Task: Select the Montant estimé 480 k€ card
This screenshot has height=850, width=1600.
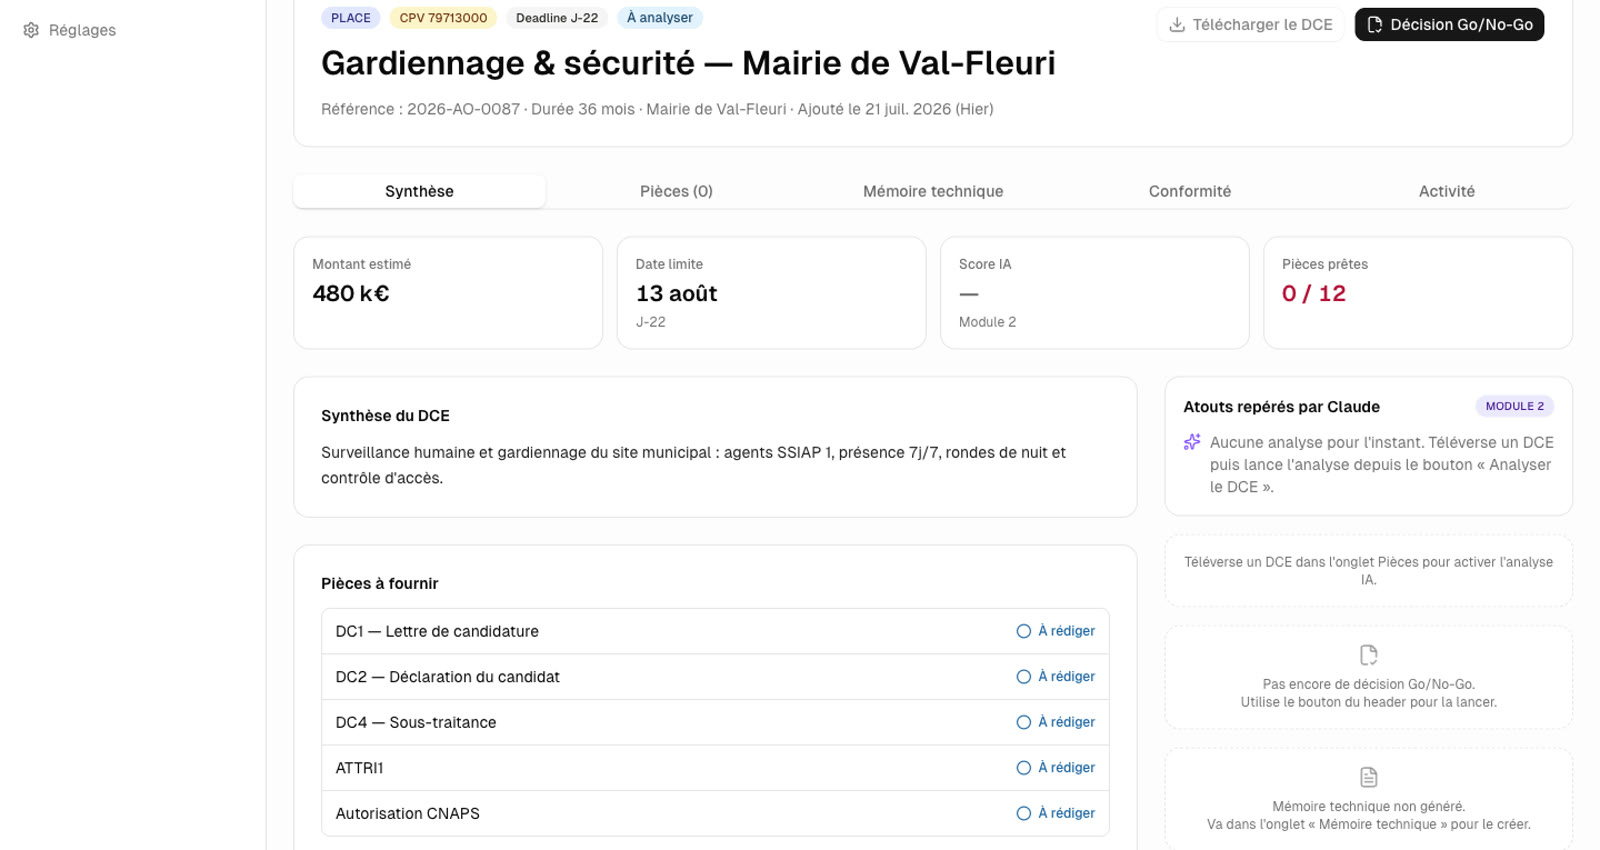Action: point(448,293)
